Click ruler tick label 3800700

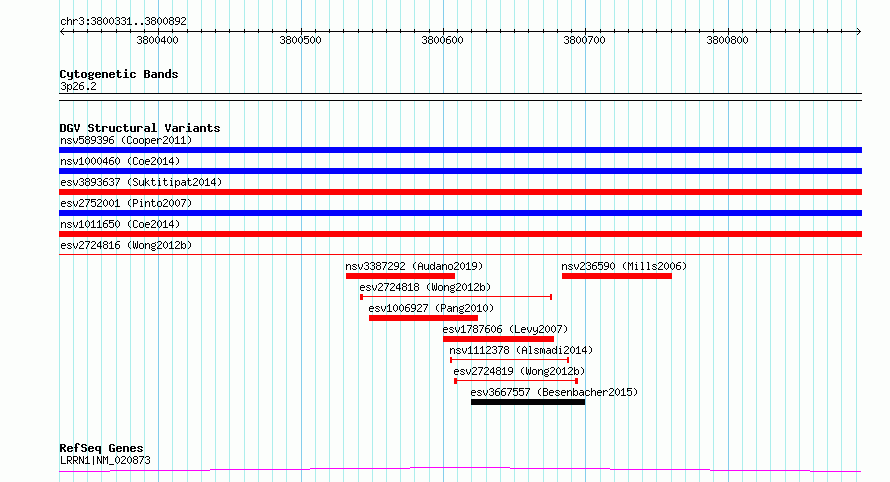click(x=584, y=40)
